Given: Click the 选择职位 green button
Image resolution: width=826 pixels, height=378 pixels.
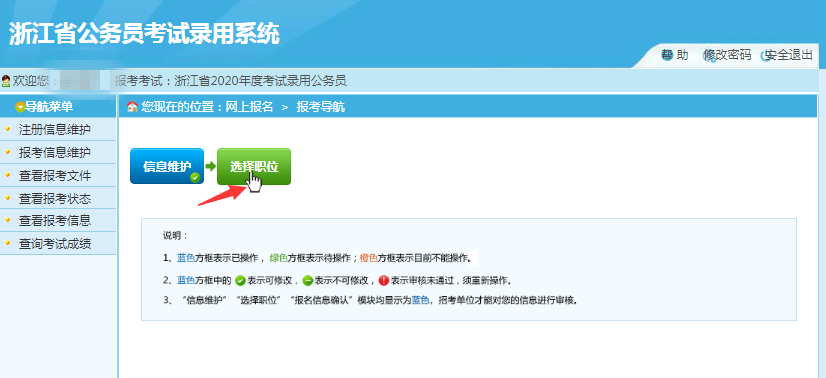Looking at the screenshot, I should (x=254, y=166).
